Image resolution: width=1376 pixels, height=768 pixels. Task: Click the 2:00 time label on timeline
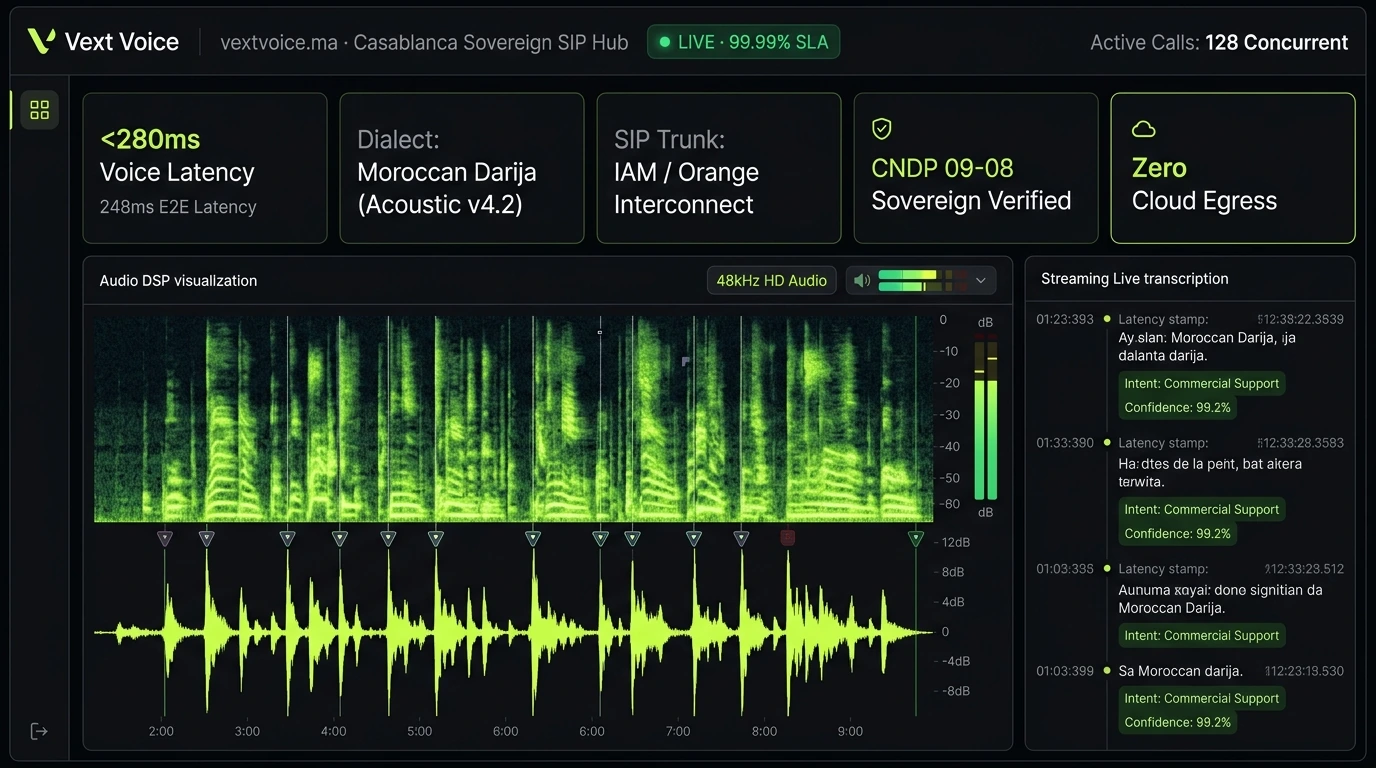pyautogui.click(x=161, y=731)
